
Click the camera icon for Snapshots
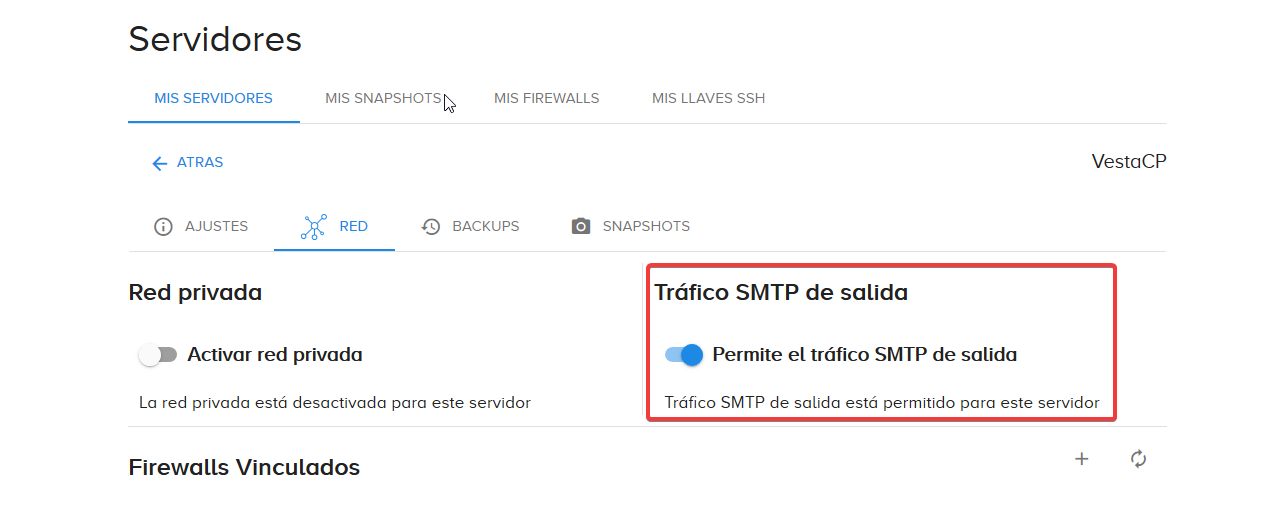(x=581, y=227)
